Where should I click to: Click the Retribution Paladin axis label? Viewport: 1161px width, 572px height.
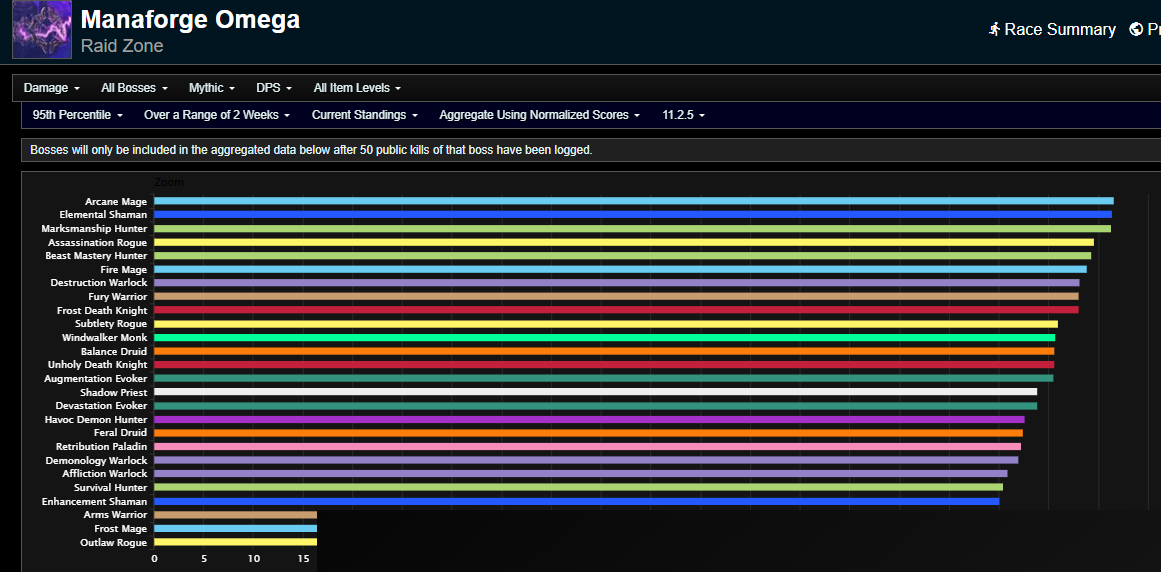point(101,446)
